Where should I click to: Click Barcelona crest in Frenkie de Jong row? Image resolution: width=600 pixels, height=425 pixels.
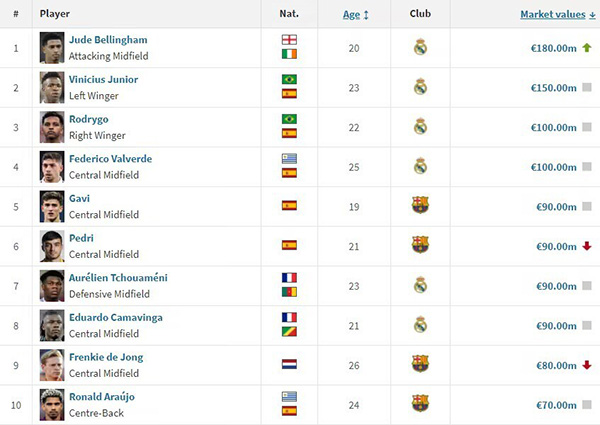(420, 364)
